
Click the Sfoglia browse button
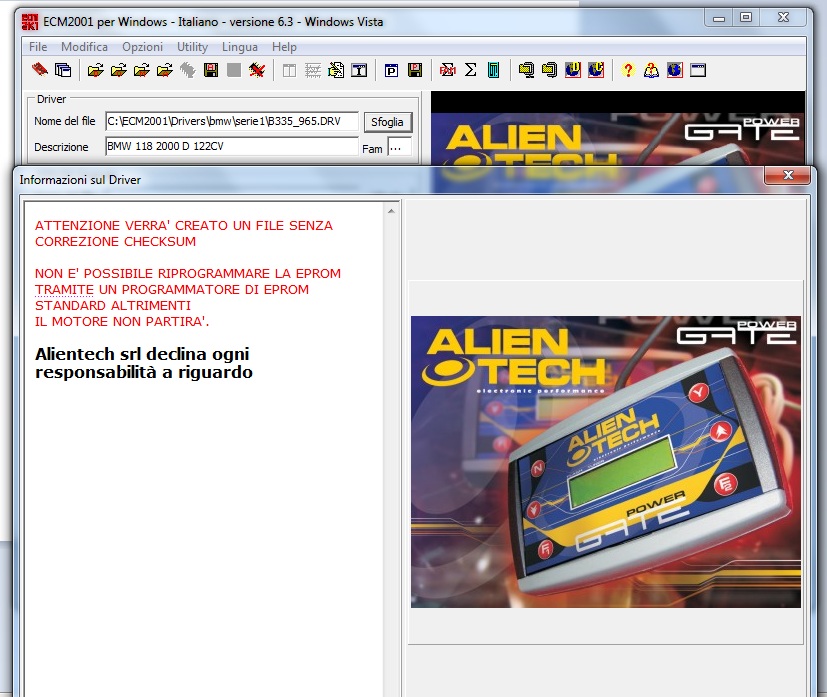point(388,122)
